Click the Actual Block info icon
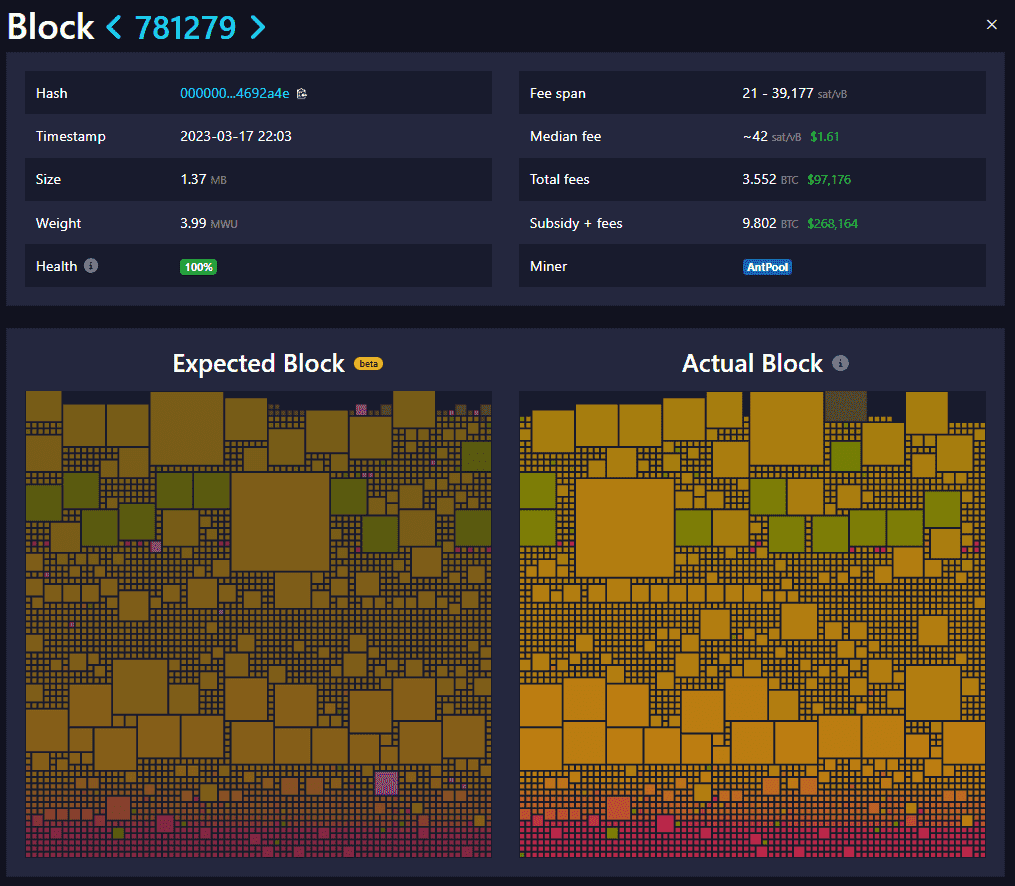The image size is (1015, 886). tap(841, 363)
